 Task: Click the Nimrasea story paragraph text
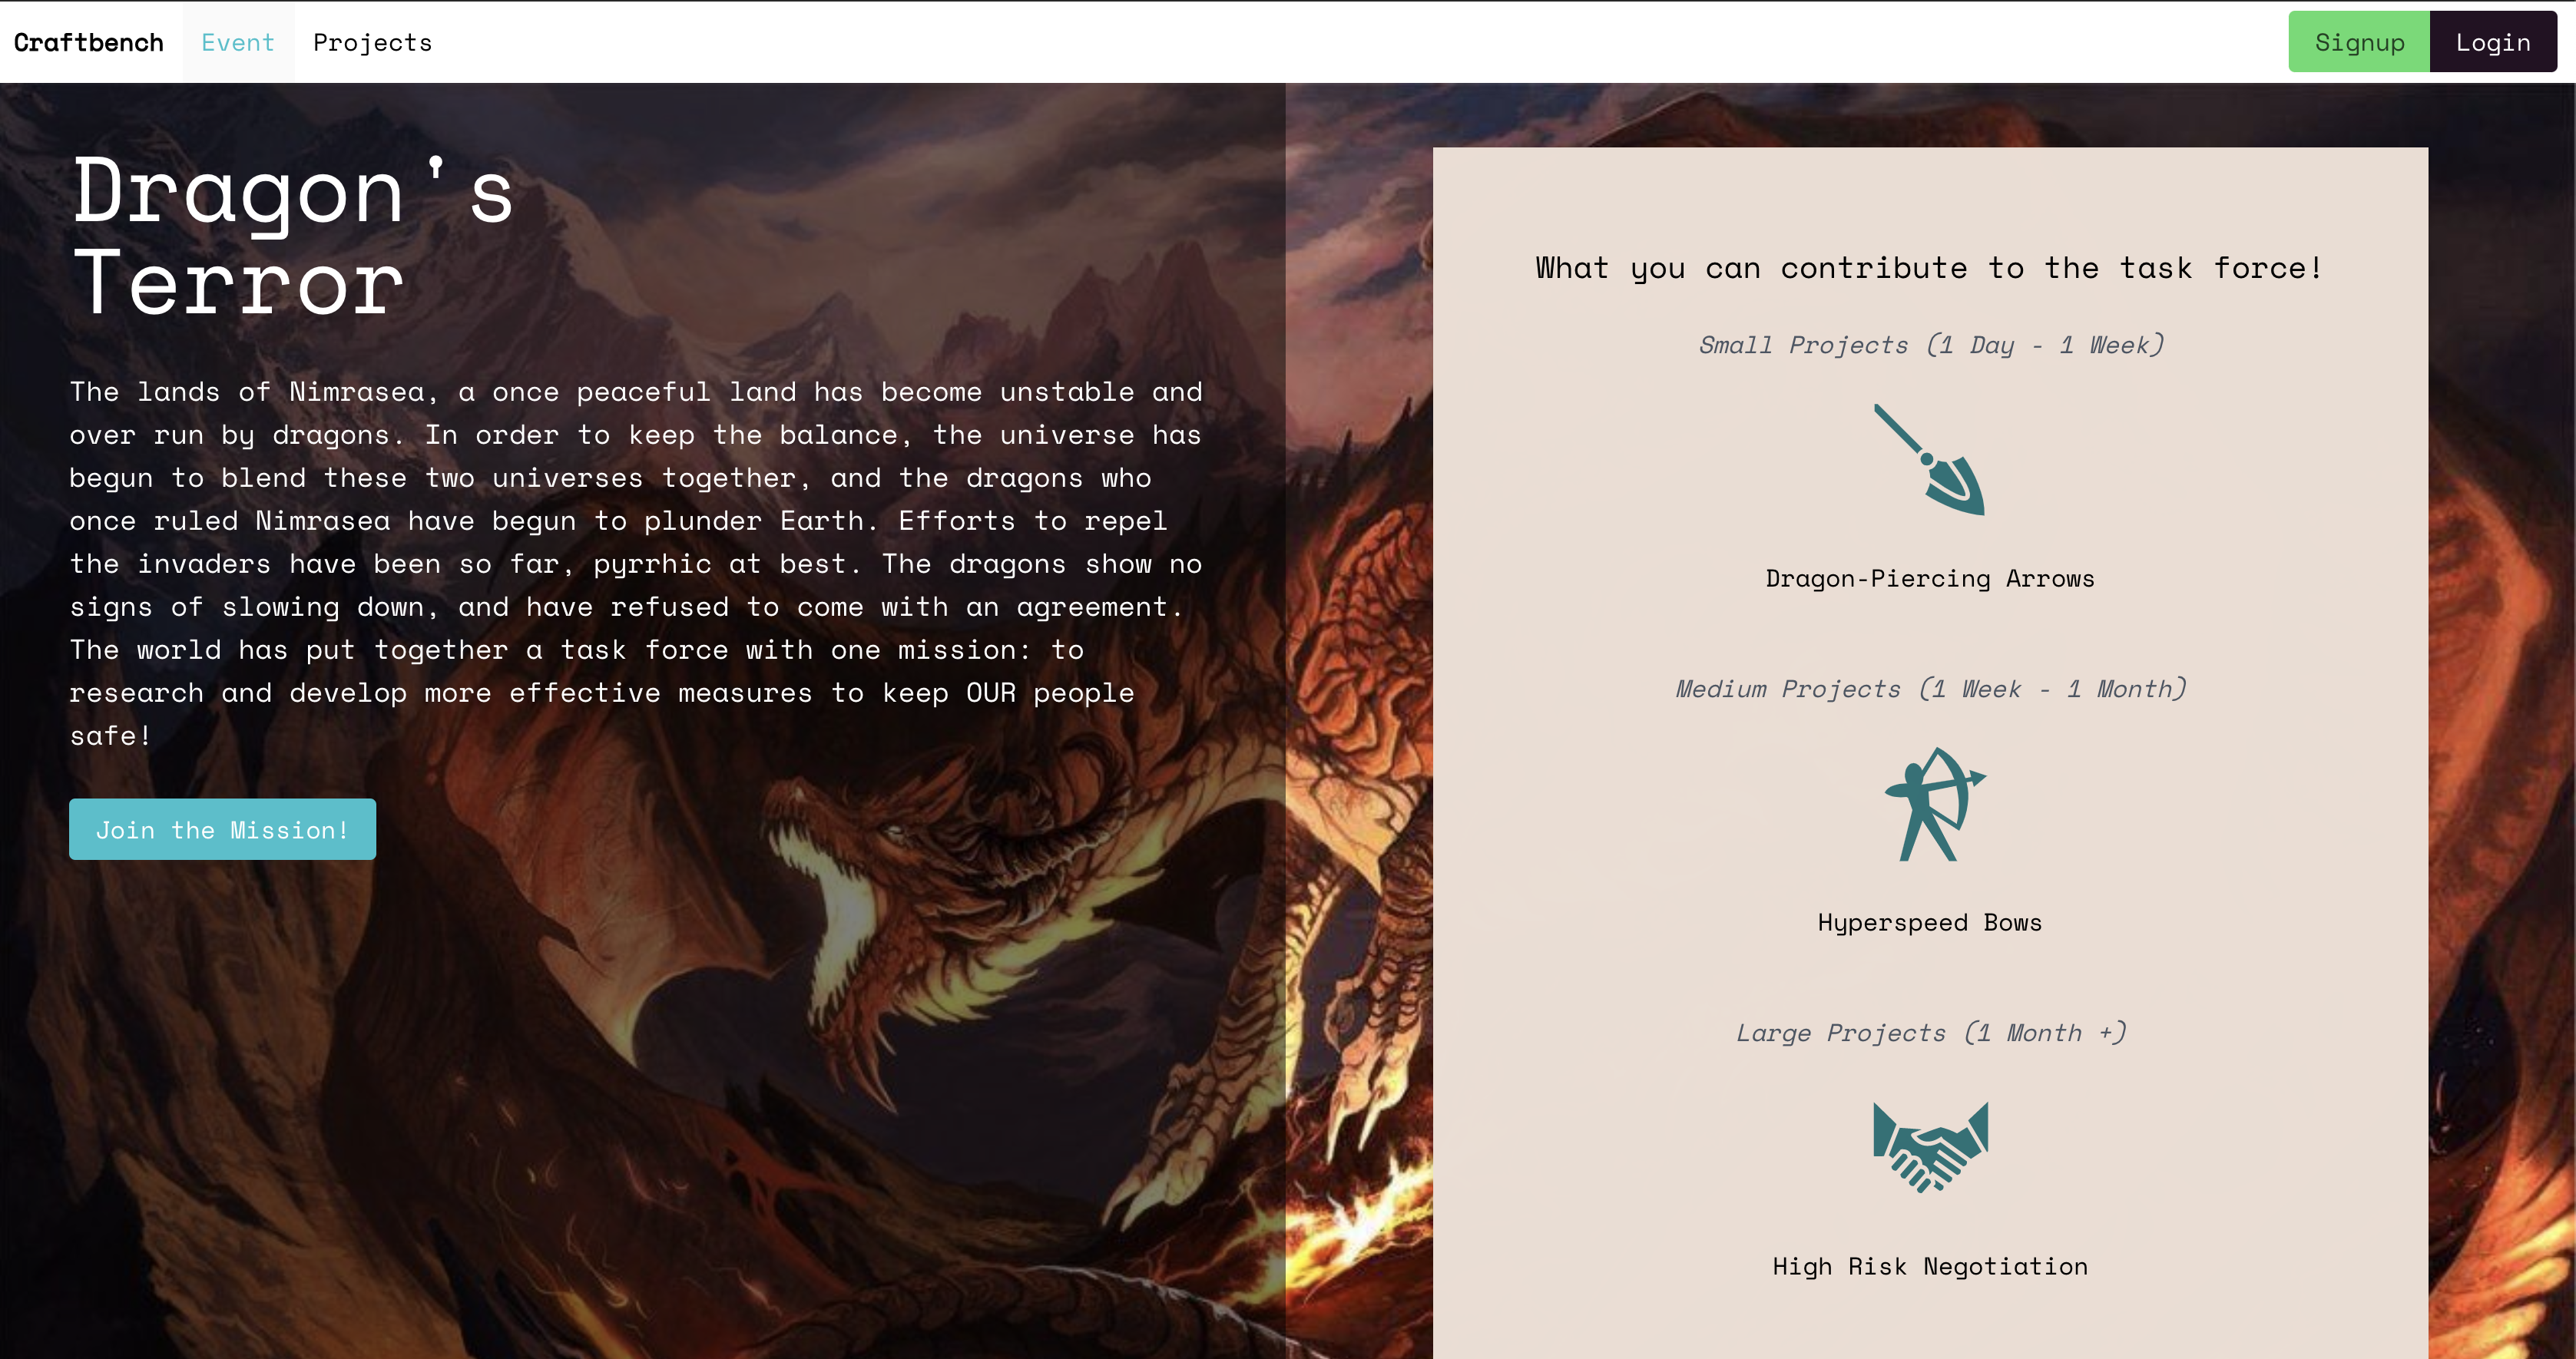[x=635, y=563]
